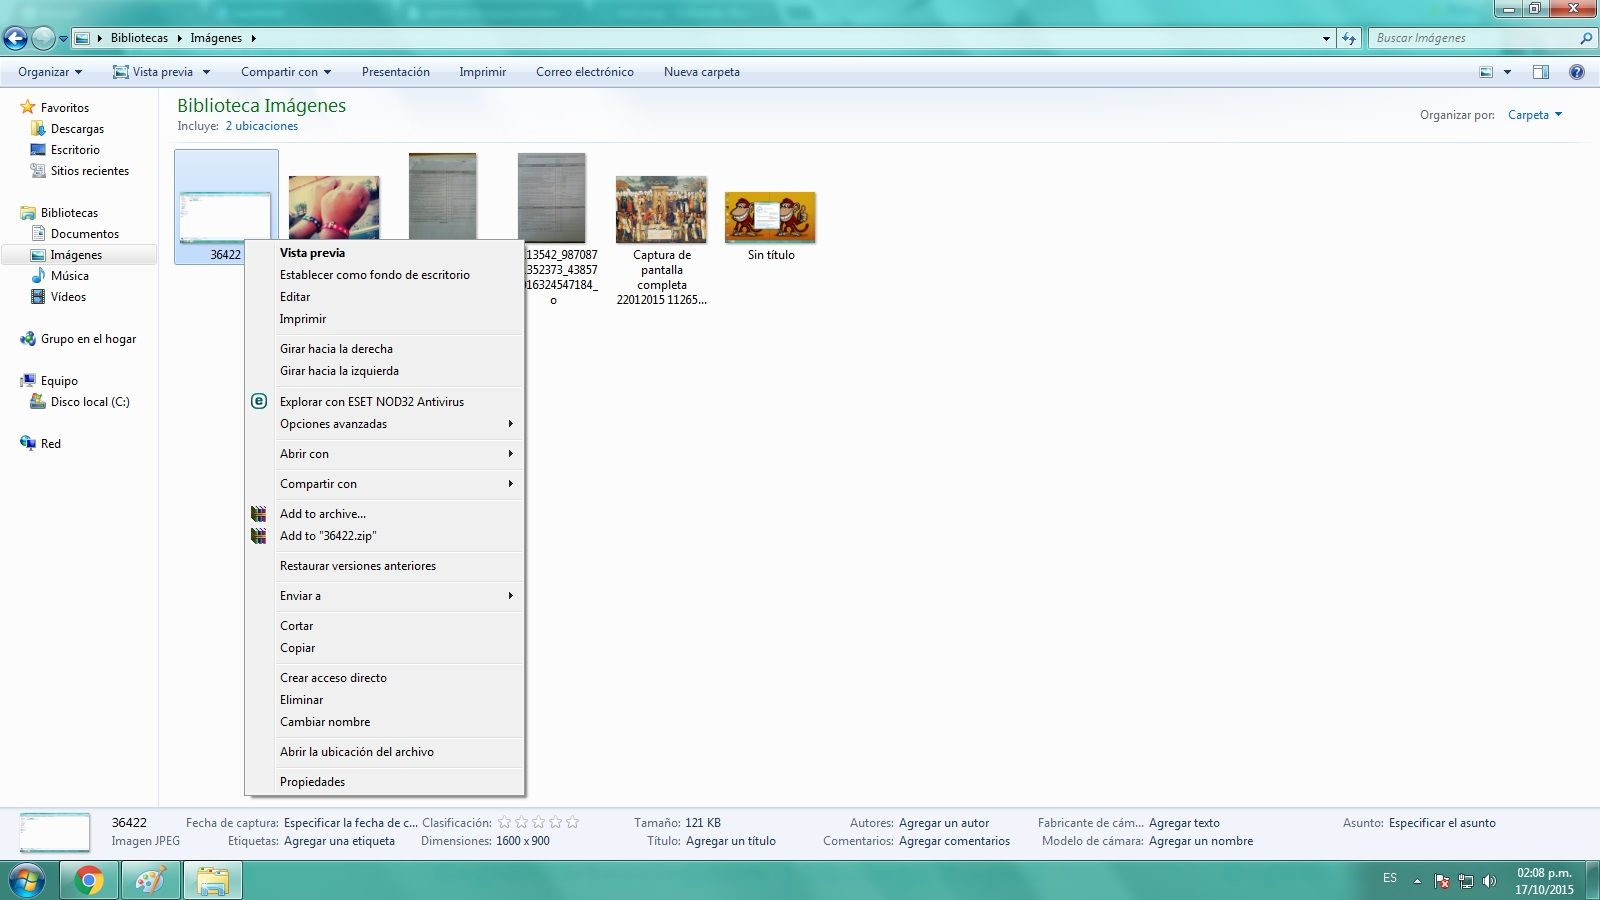This screenshot has height=900, width=1600.
Task: Open the Windows Start menu orb
Action: pos(27,880)
